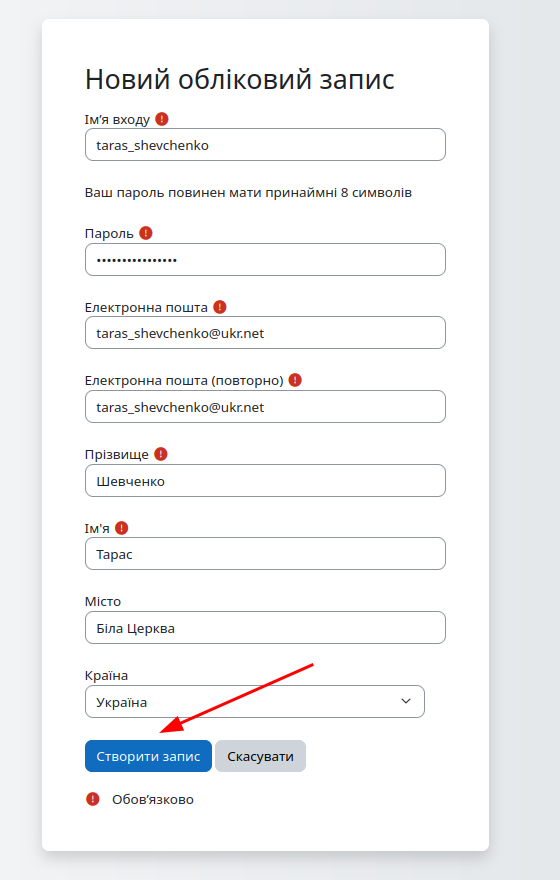This screenshot has height=880, width=560.
Task: Click the Ім'я field containing Тарас
Action: (265, 554)
